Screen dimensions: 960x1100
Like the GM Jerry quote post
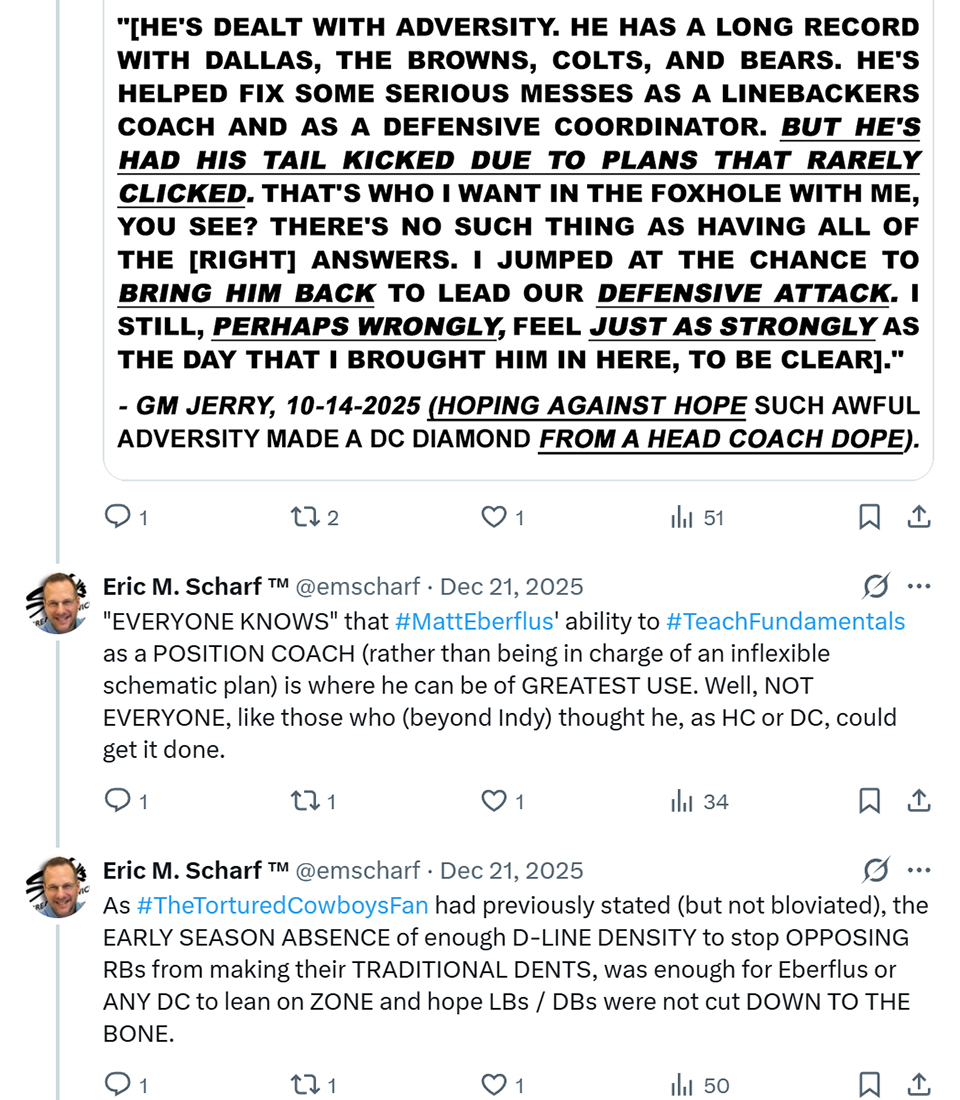click(x=494, y=517)
